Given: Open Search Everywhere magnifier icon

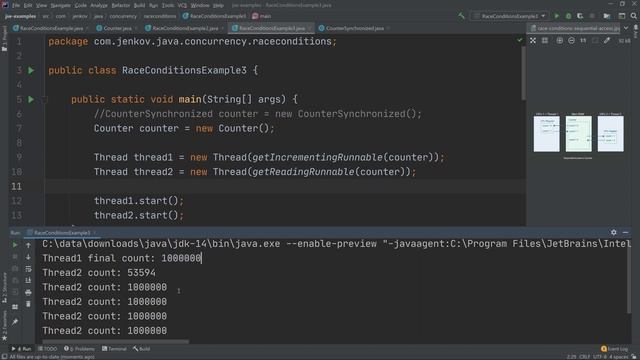Looking at the screenshot, I should 633,16.
